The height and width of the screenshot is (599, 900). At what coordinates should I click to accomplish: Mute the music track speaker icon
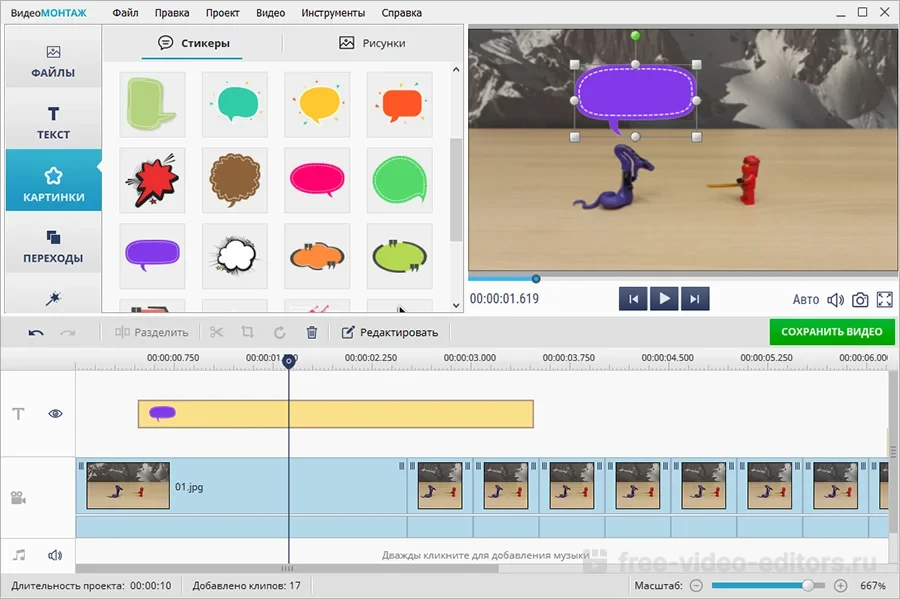click(x=55, y=555)
